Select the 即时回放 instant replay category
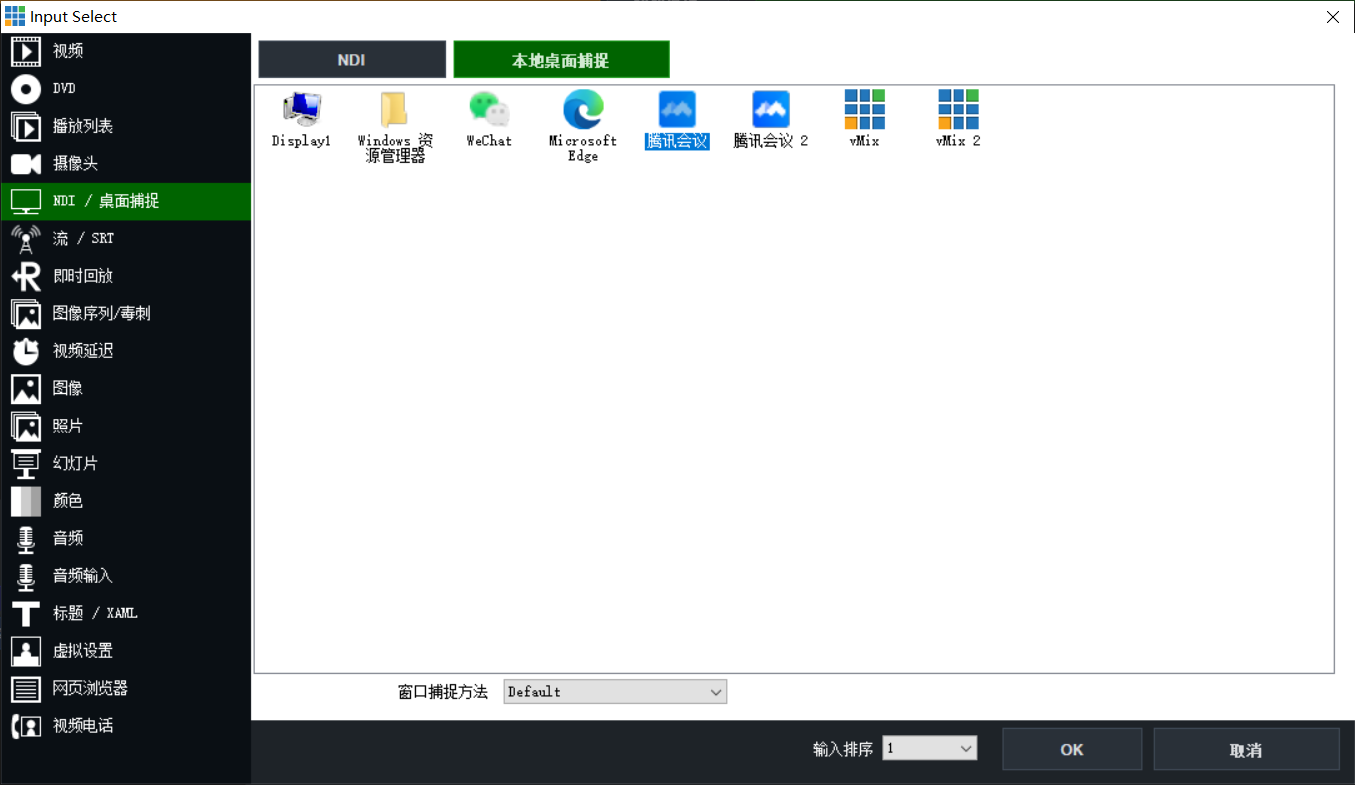The width and height of the screenshot is (1355, 785). (x=82, y=276)
